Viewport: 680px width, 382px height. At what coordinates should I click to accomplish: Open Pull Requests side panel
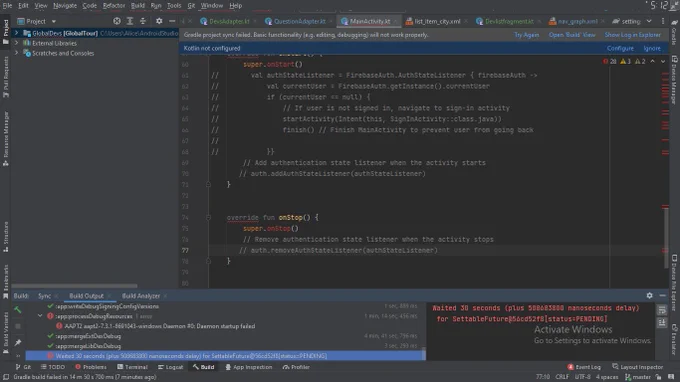tap(6, 77)
